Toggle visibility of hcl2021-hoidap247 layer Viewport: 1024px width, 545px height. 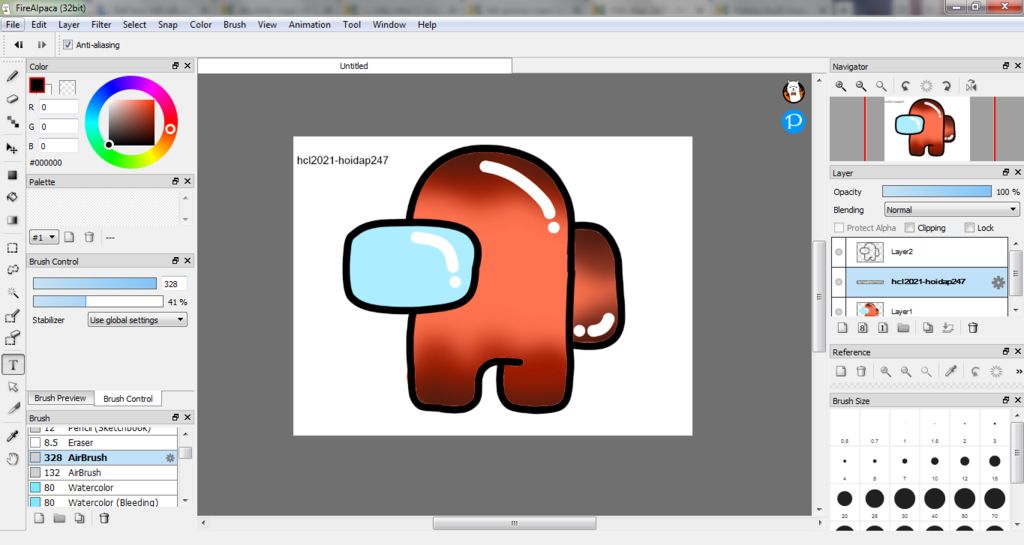click(839, 282)
